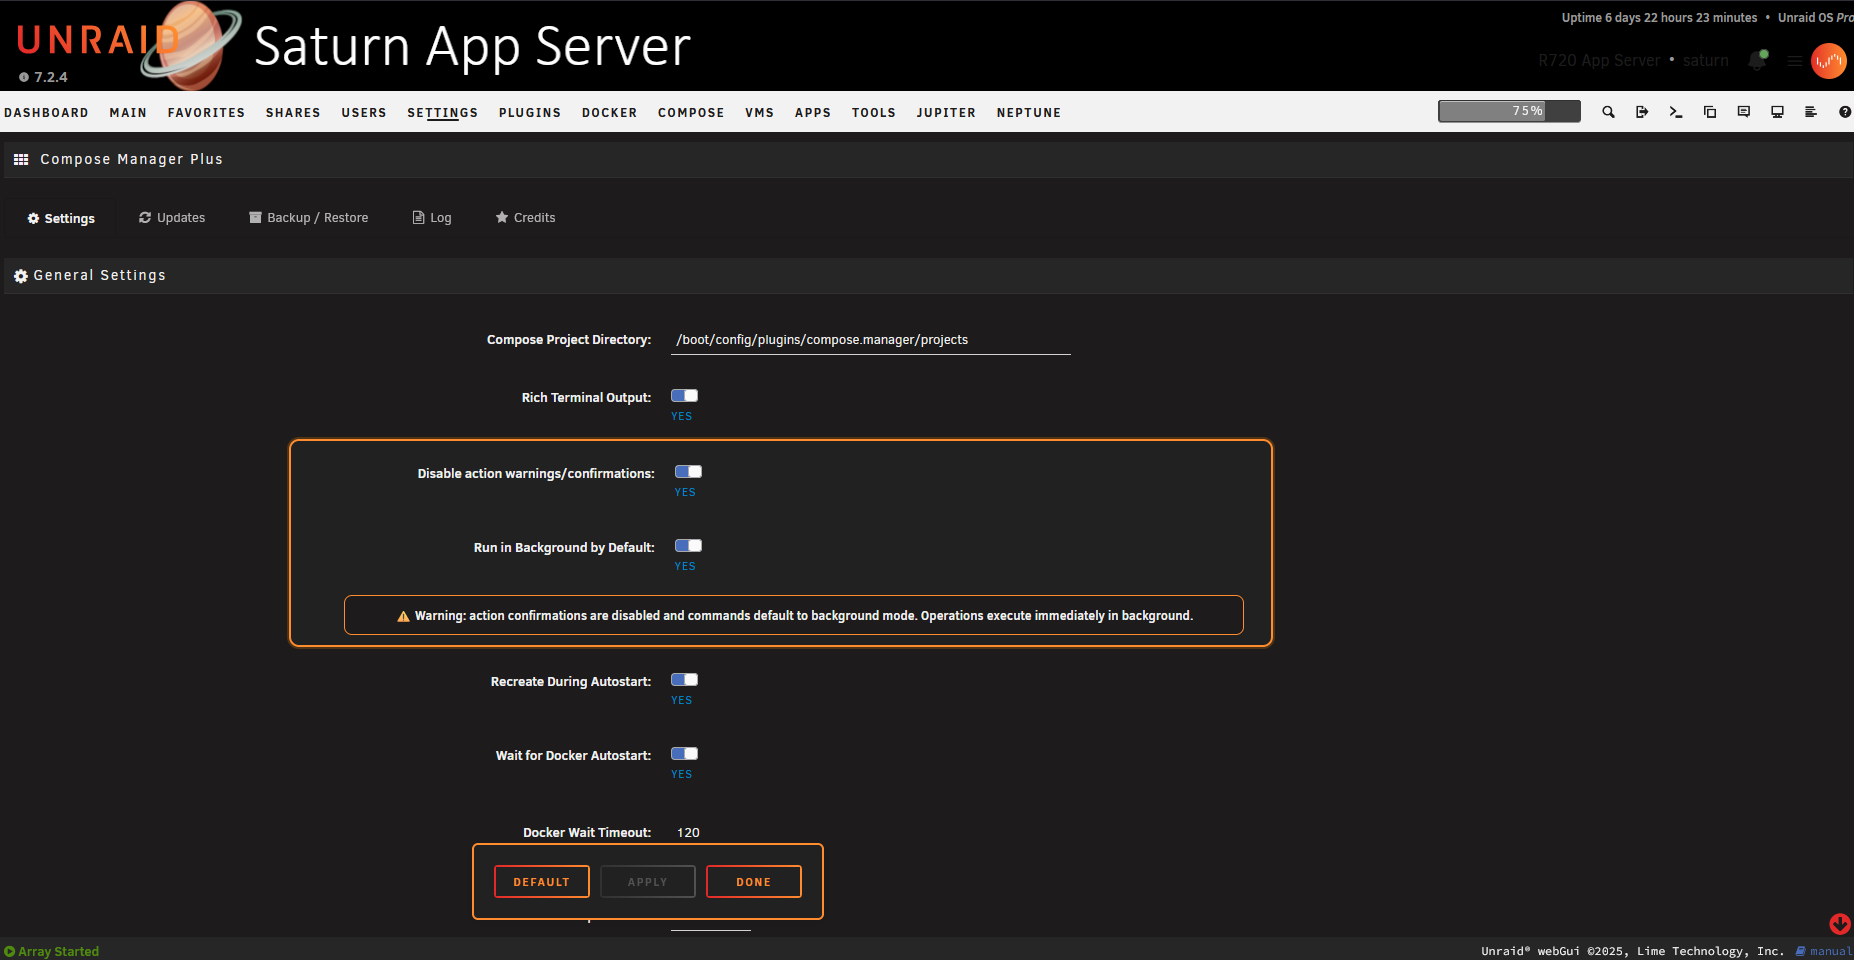Open PLUGINS in the navigation bar
Image resolution: width=1854 pixels, height=960 pixels.
(530, 113)
